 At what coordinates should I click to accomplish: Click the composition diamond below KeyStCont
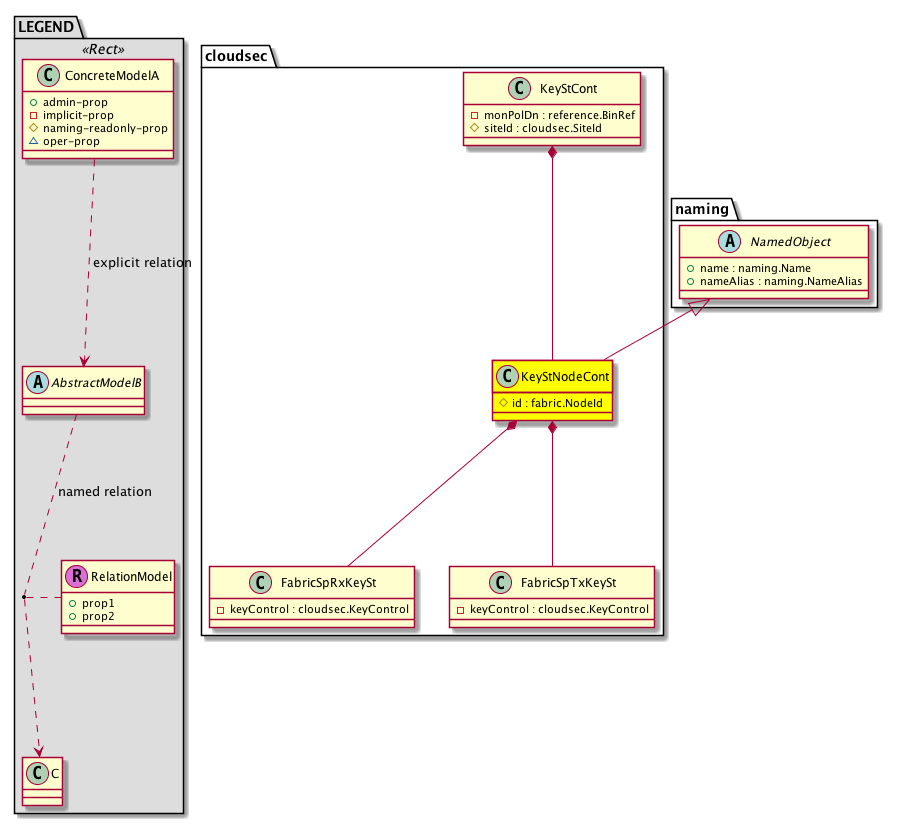coord(553,154)
